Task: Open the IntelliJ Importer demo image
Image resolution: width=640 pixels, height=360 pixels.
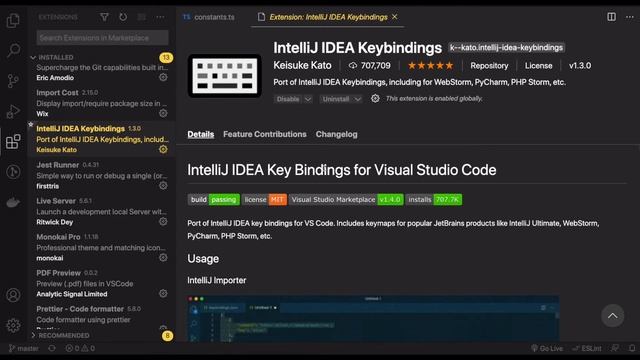Action: click(x=373, y=318)
